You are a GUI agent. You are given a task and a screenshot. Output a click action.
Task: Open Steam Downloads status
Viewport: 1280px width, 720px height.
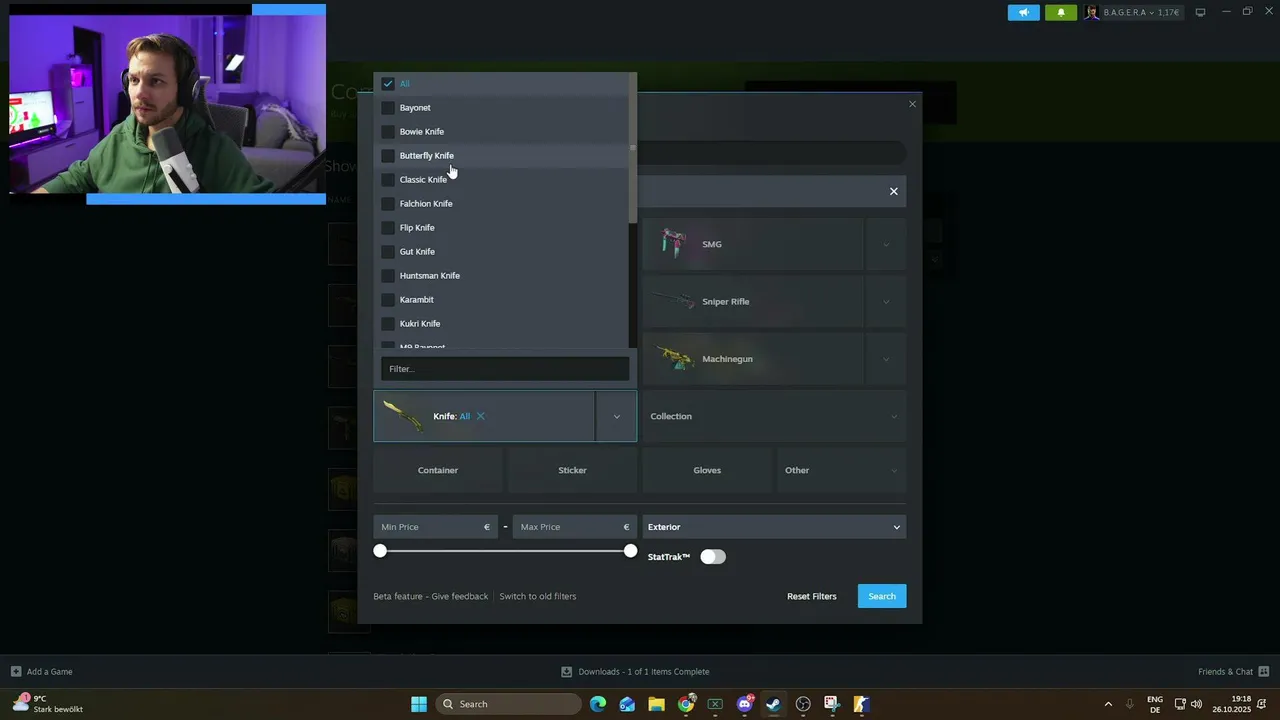[635, 672]
